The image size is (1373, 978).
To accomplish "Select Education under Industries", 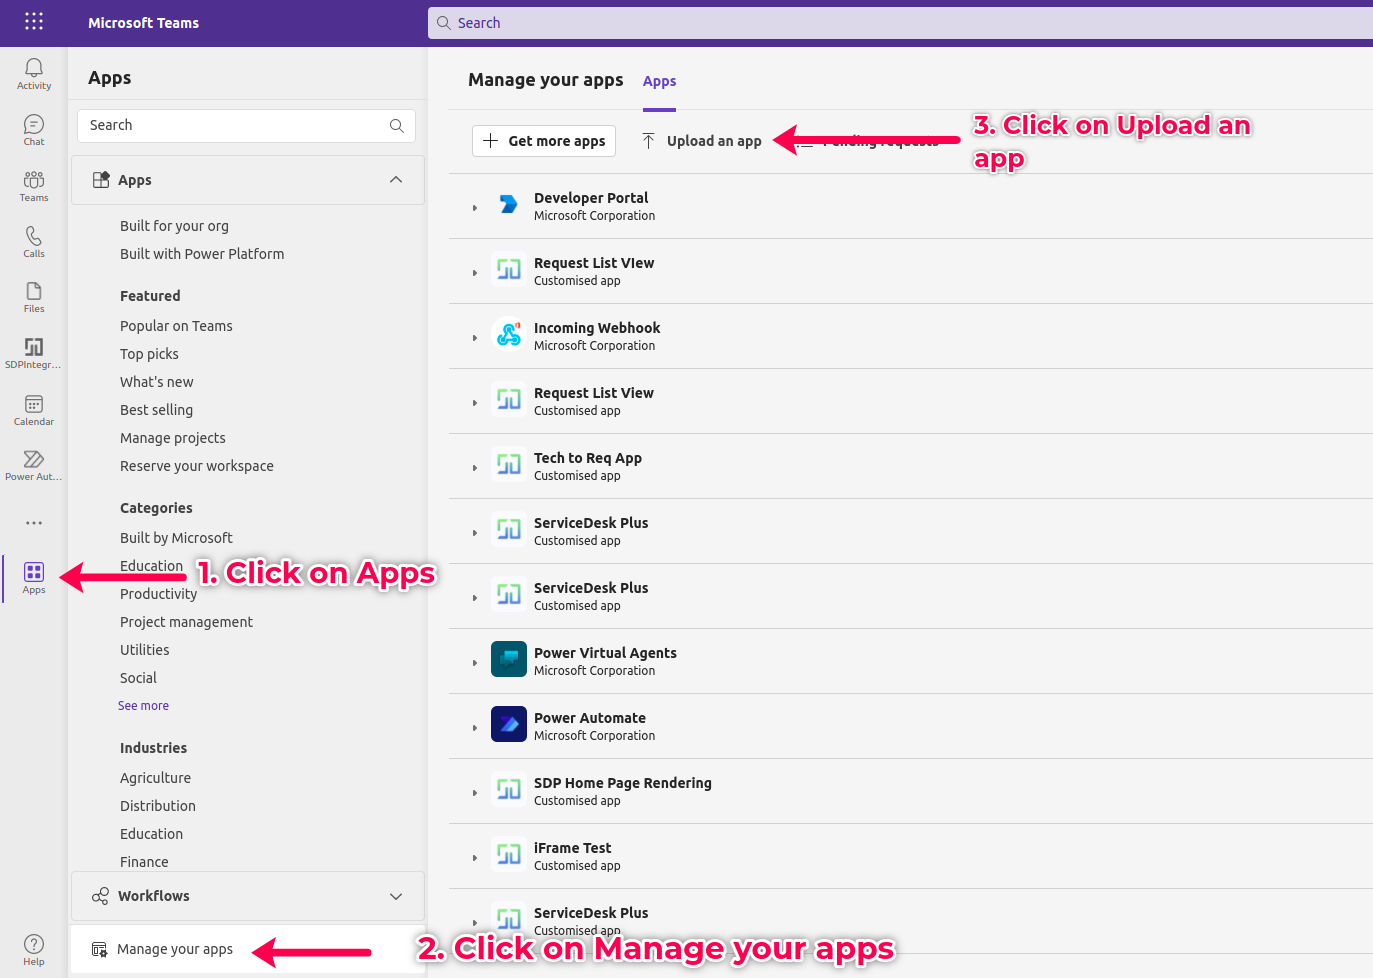I will click(x=151, y=834).
